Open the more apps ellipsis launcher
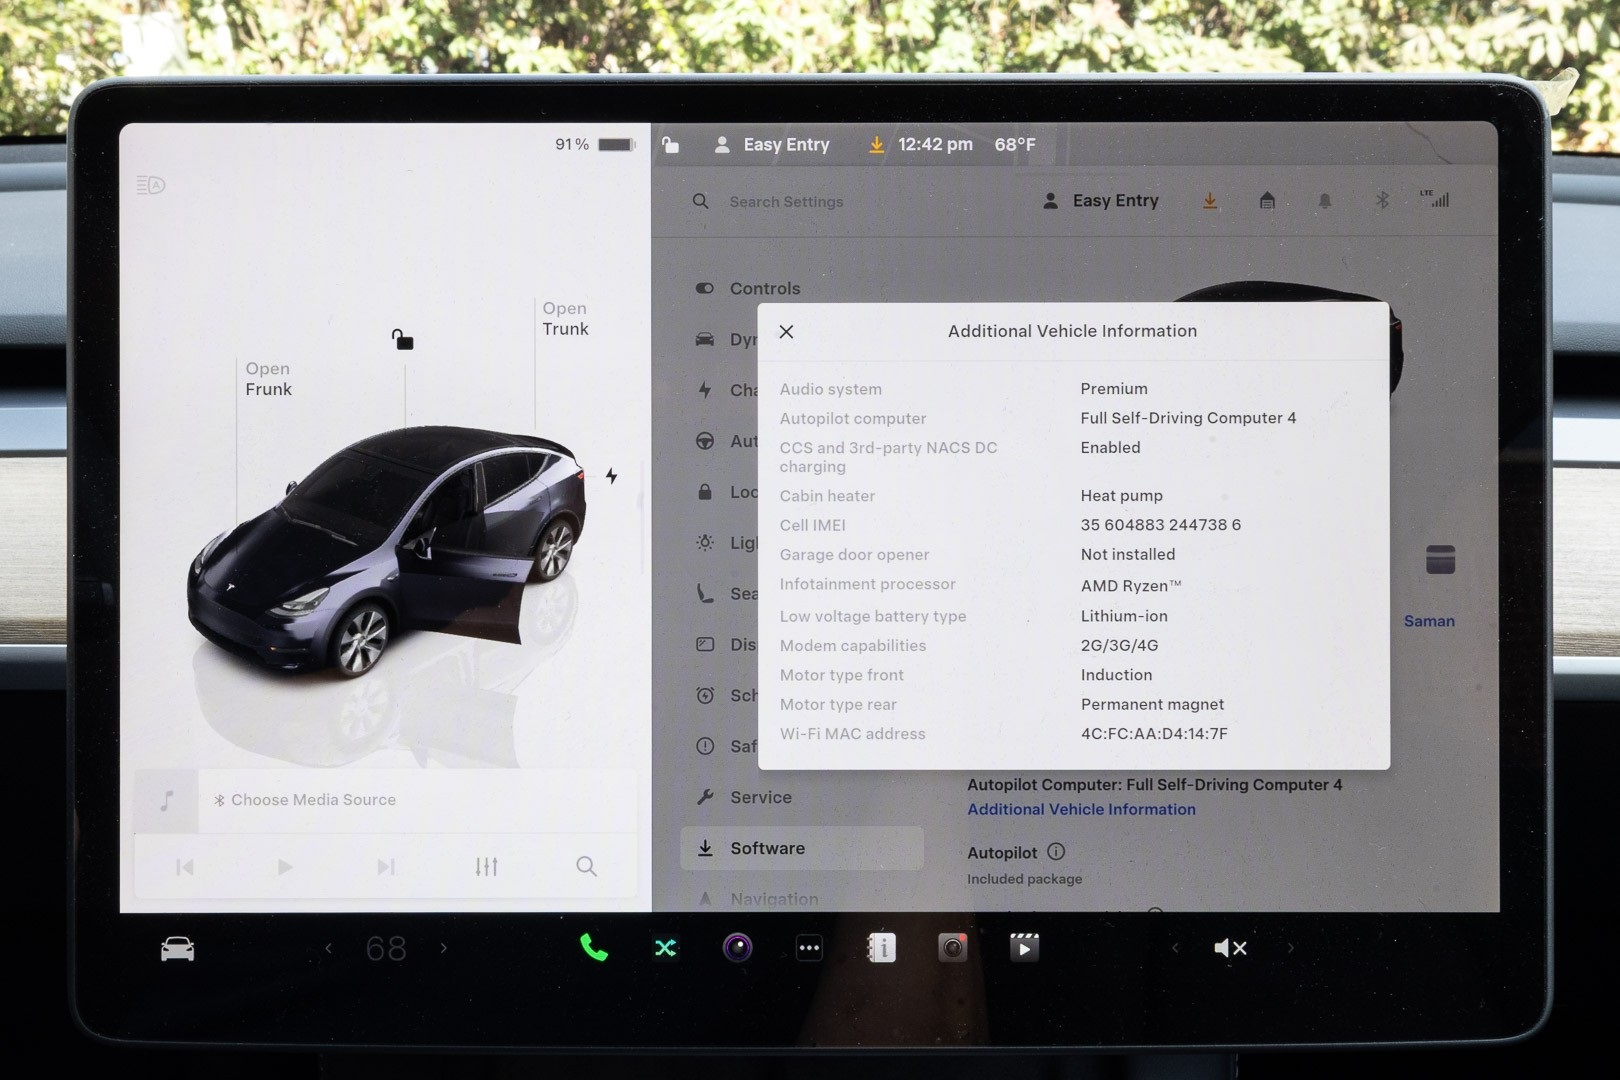 (x=809, y=947)
